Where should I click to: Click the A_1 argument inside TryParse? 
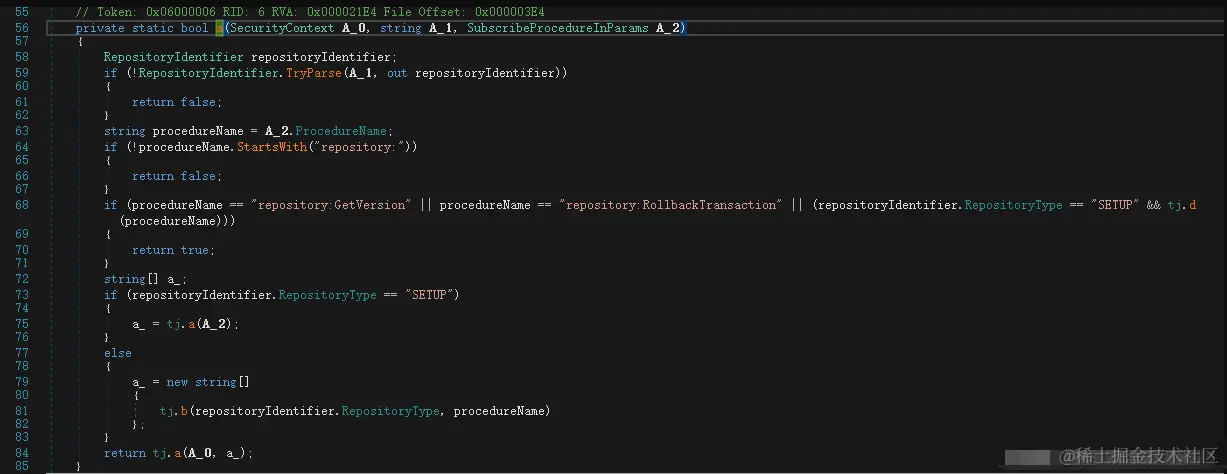358,73
